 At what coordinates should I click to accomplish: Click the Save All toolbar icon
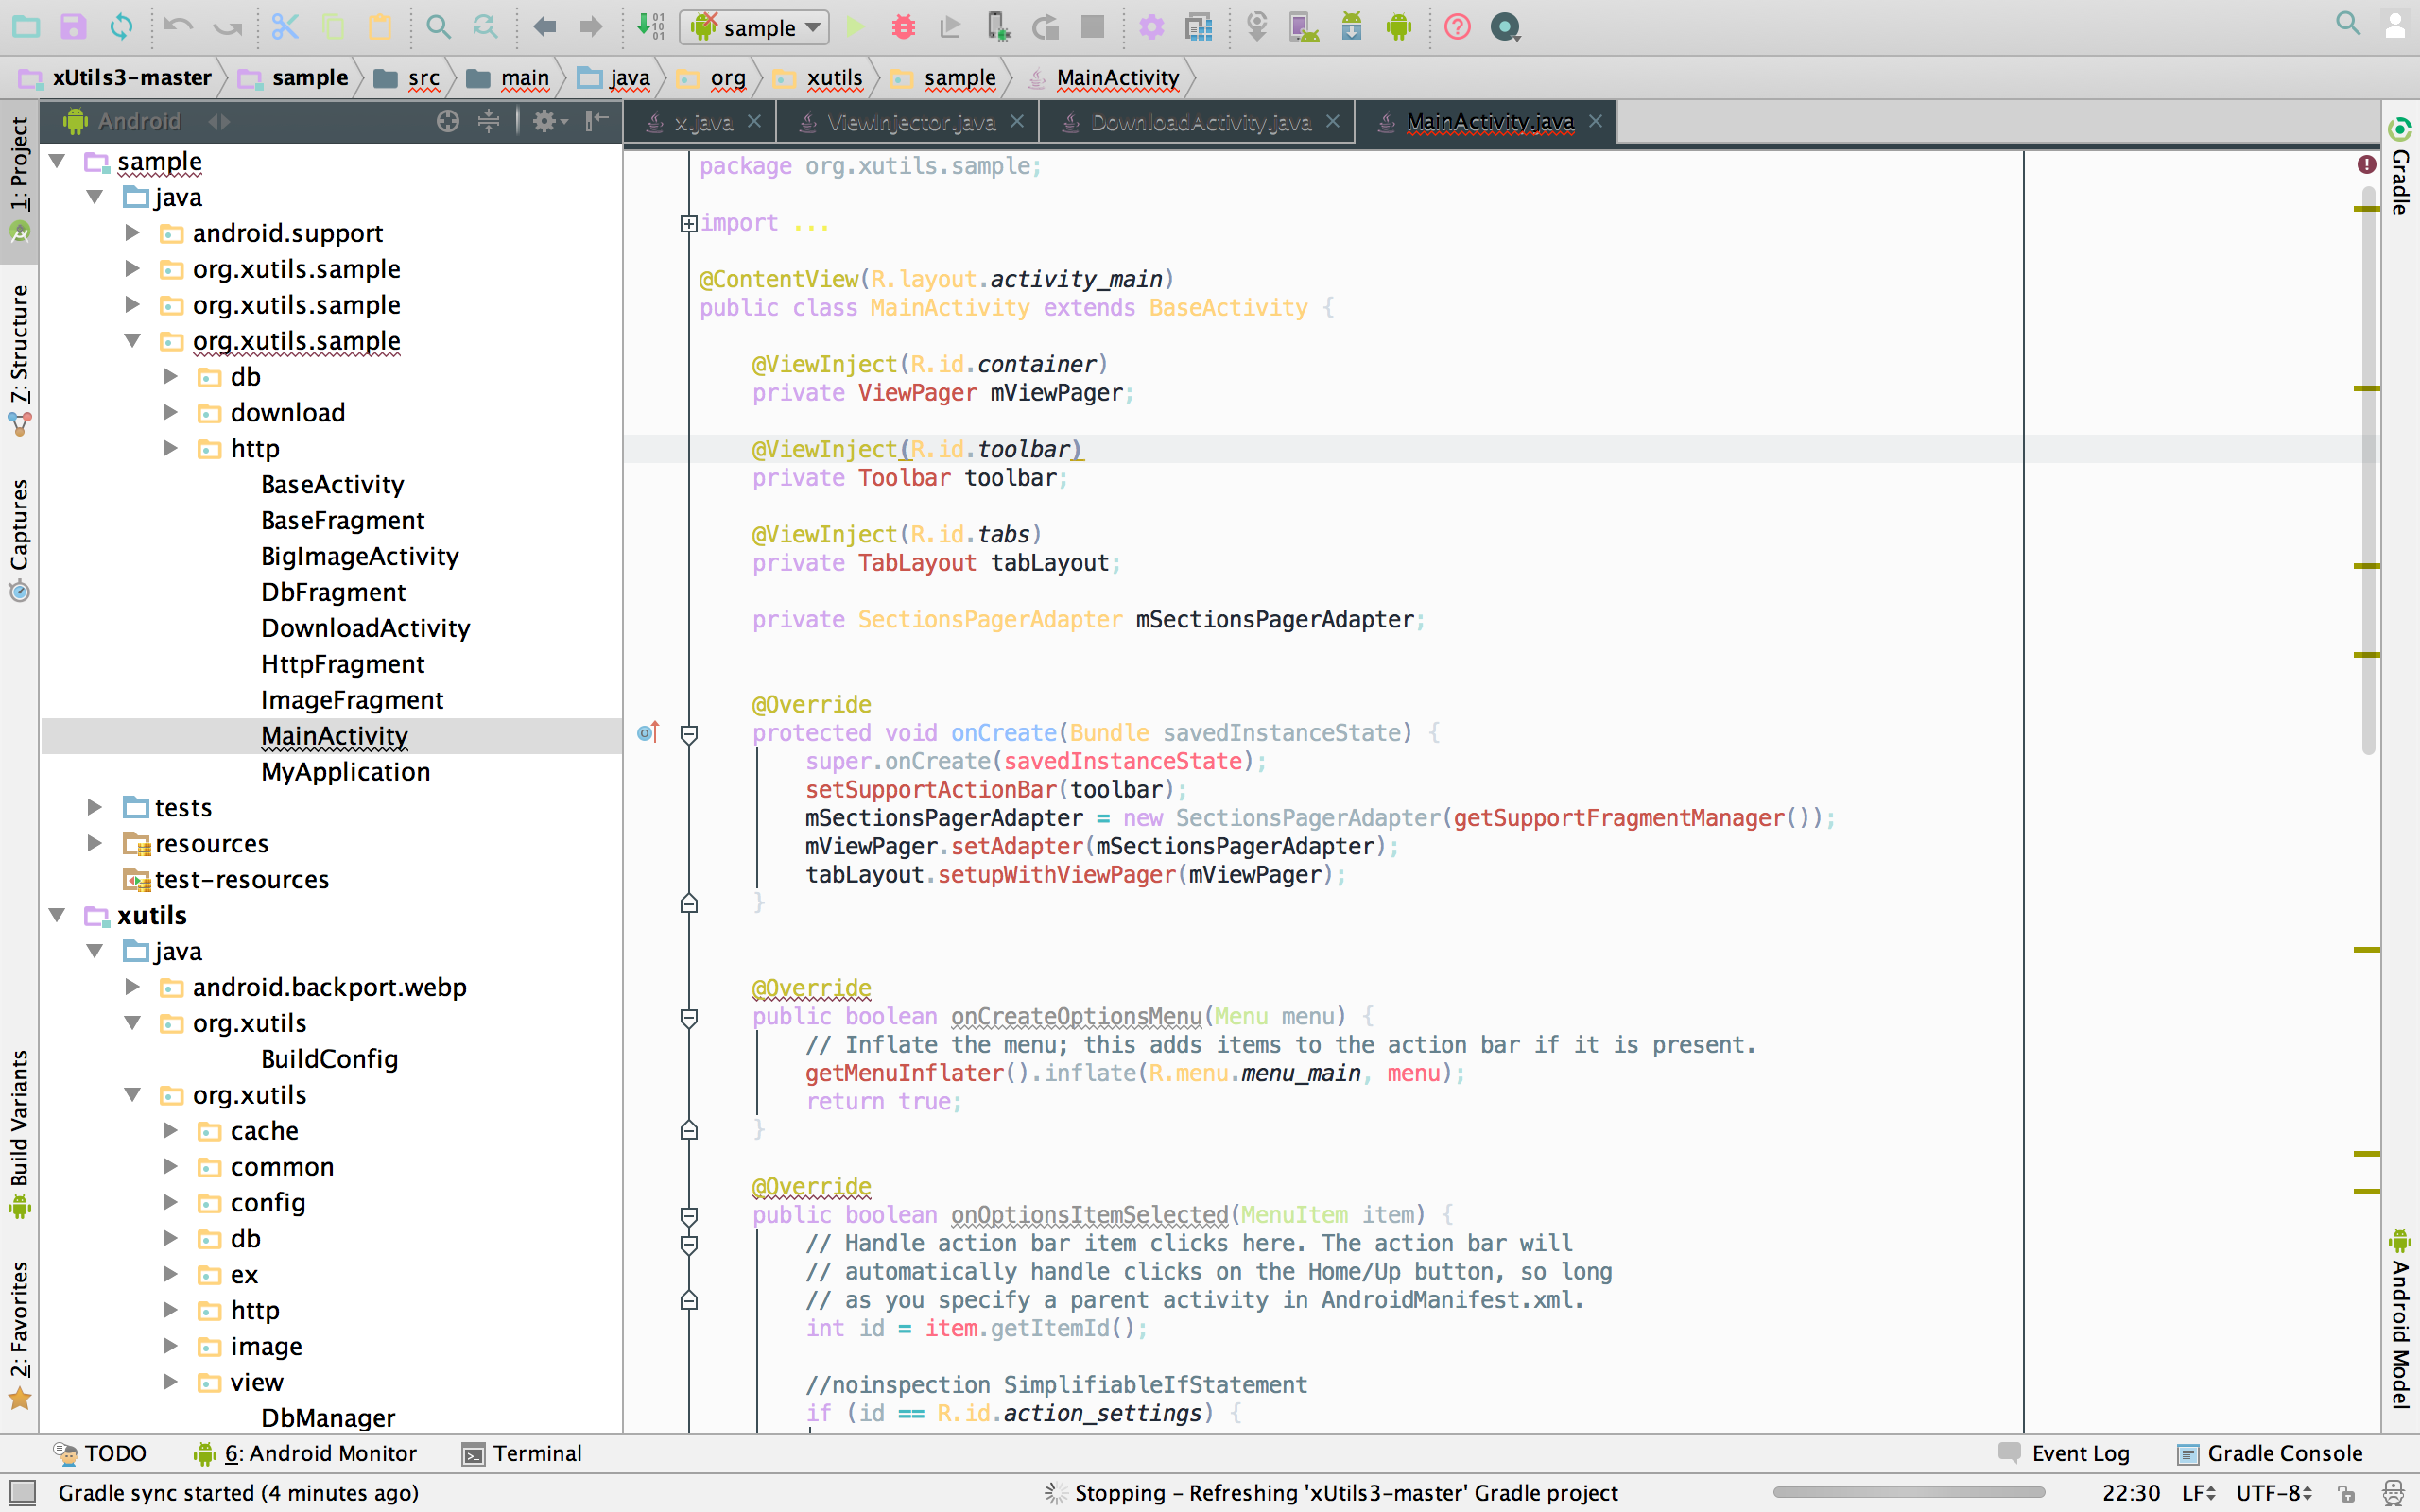tap(74, 27)
